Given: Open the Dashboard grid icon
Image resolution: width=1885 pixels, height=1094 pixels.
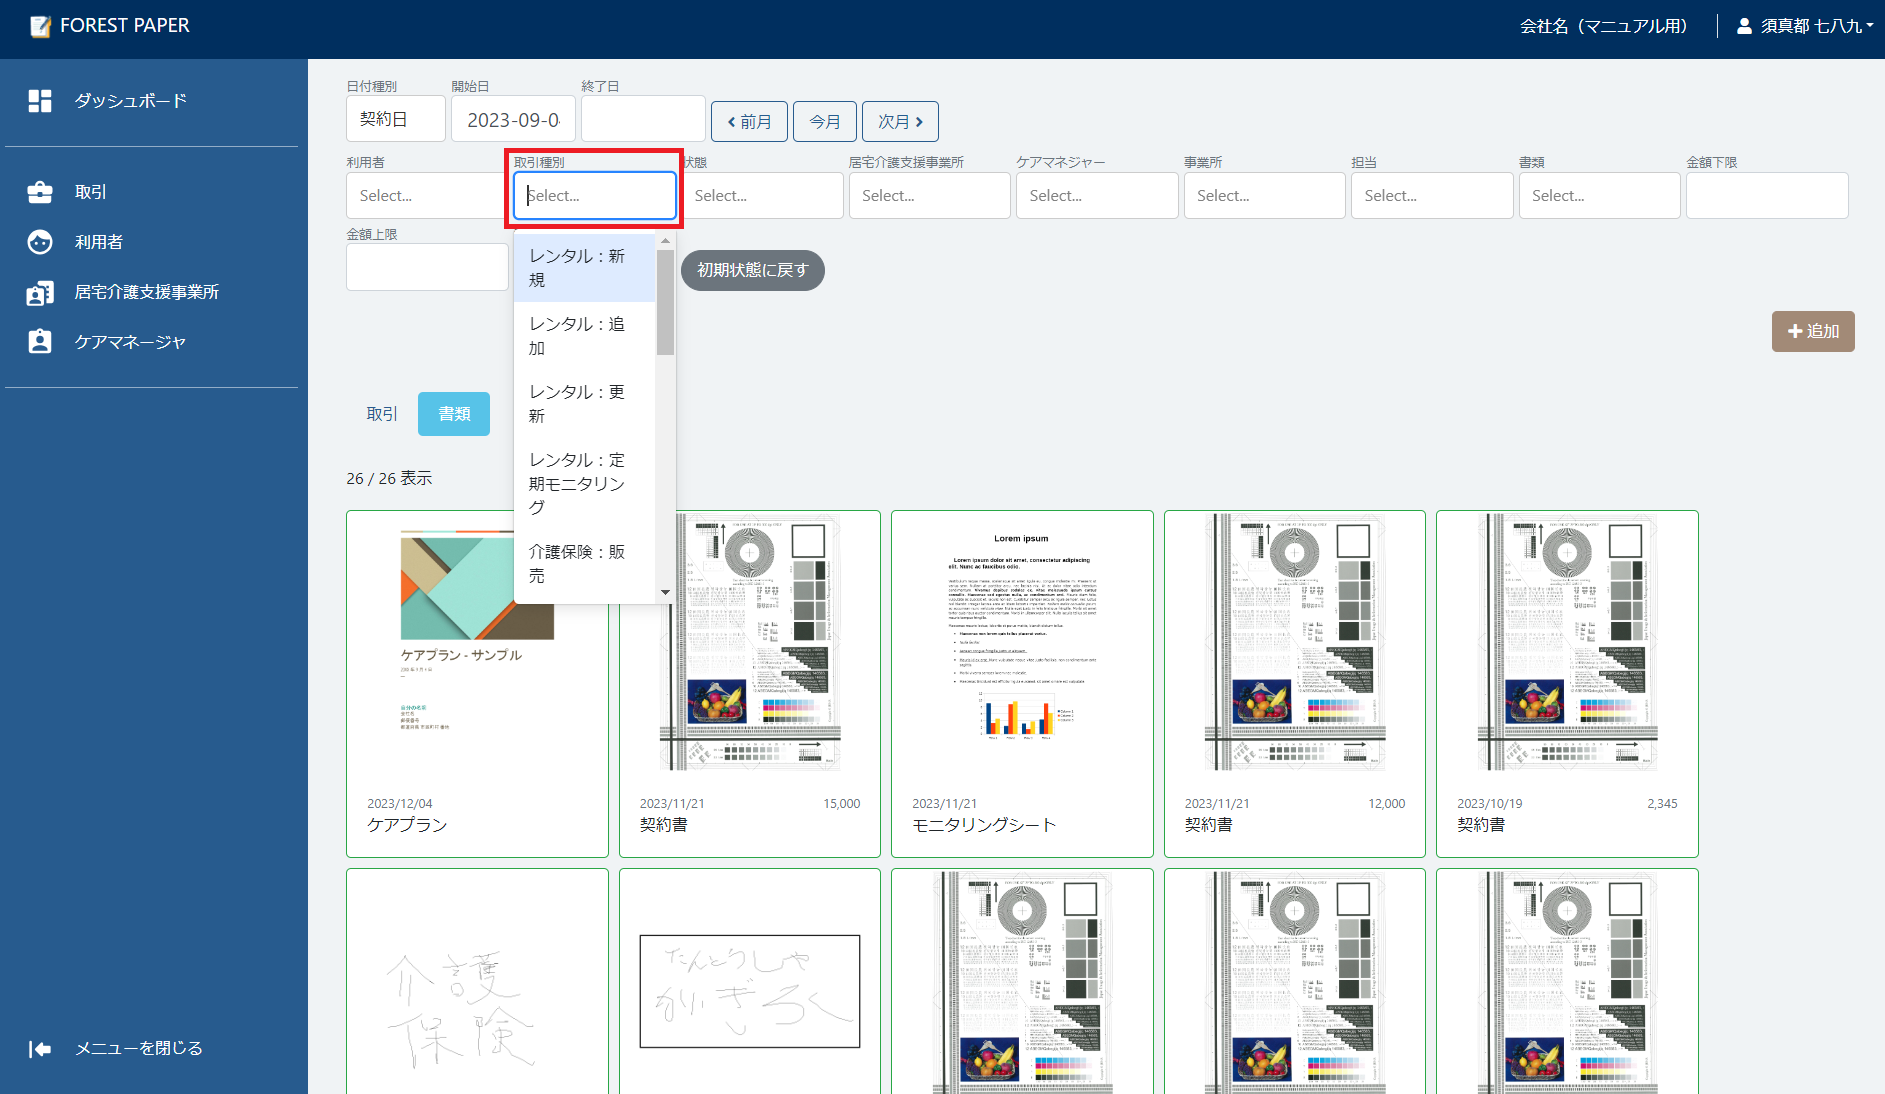Looking at the screenshot, I should click(40, 101).
